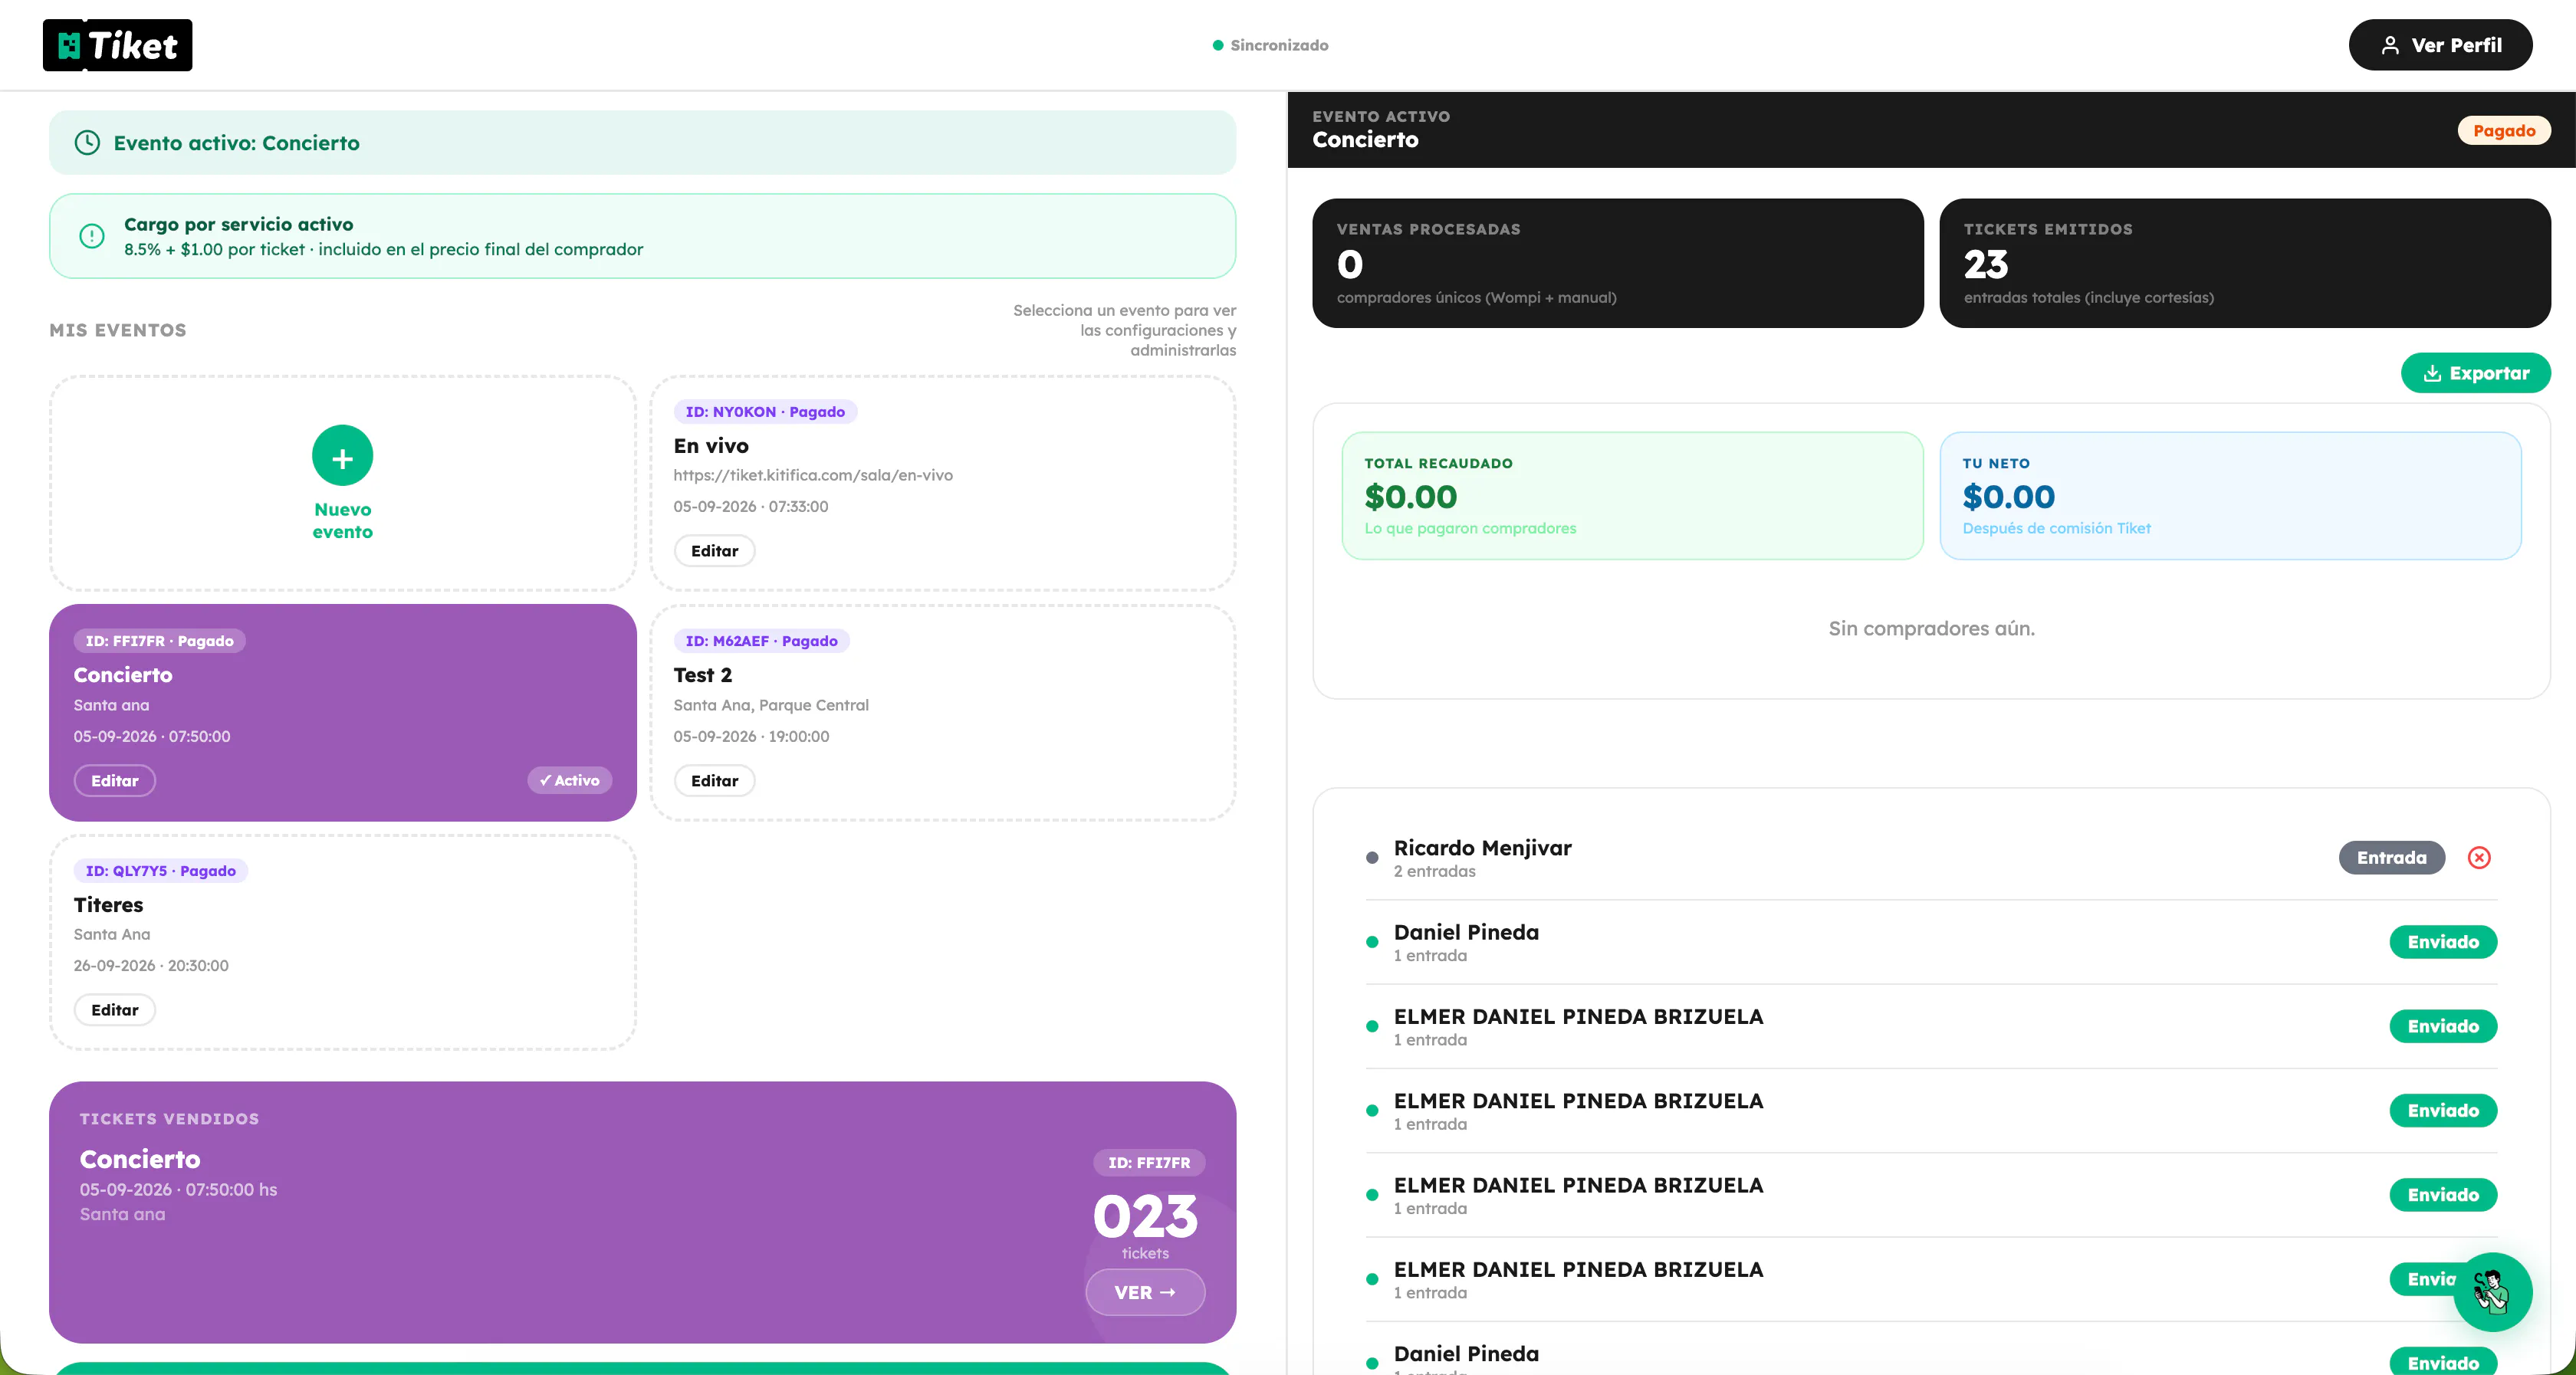Select the Titeres event card title
The width and height of the screenshot is (2576, 1375).
tap(108, 905)
